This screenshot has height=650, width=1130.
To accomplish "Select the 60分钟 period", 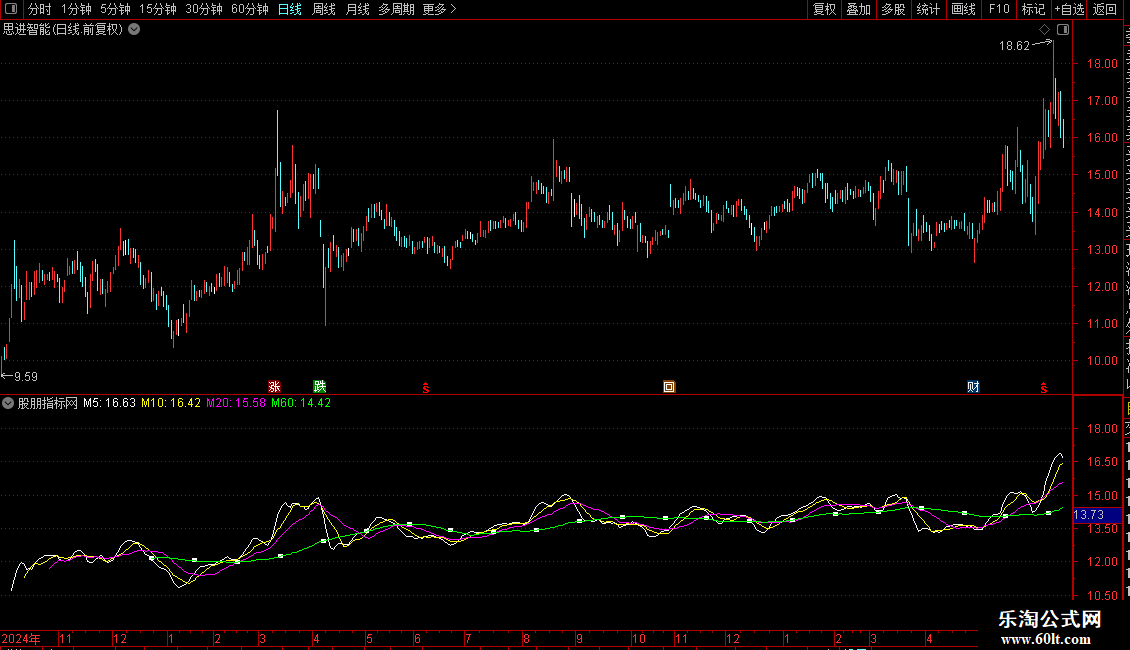I will [x=249, y=9].
